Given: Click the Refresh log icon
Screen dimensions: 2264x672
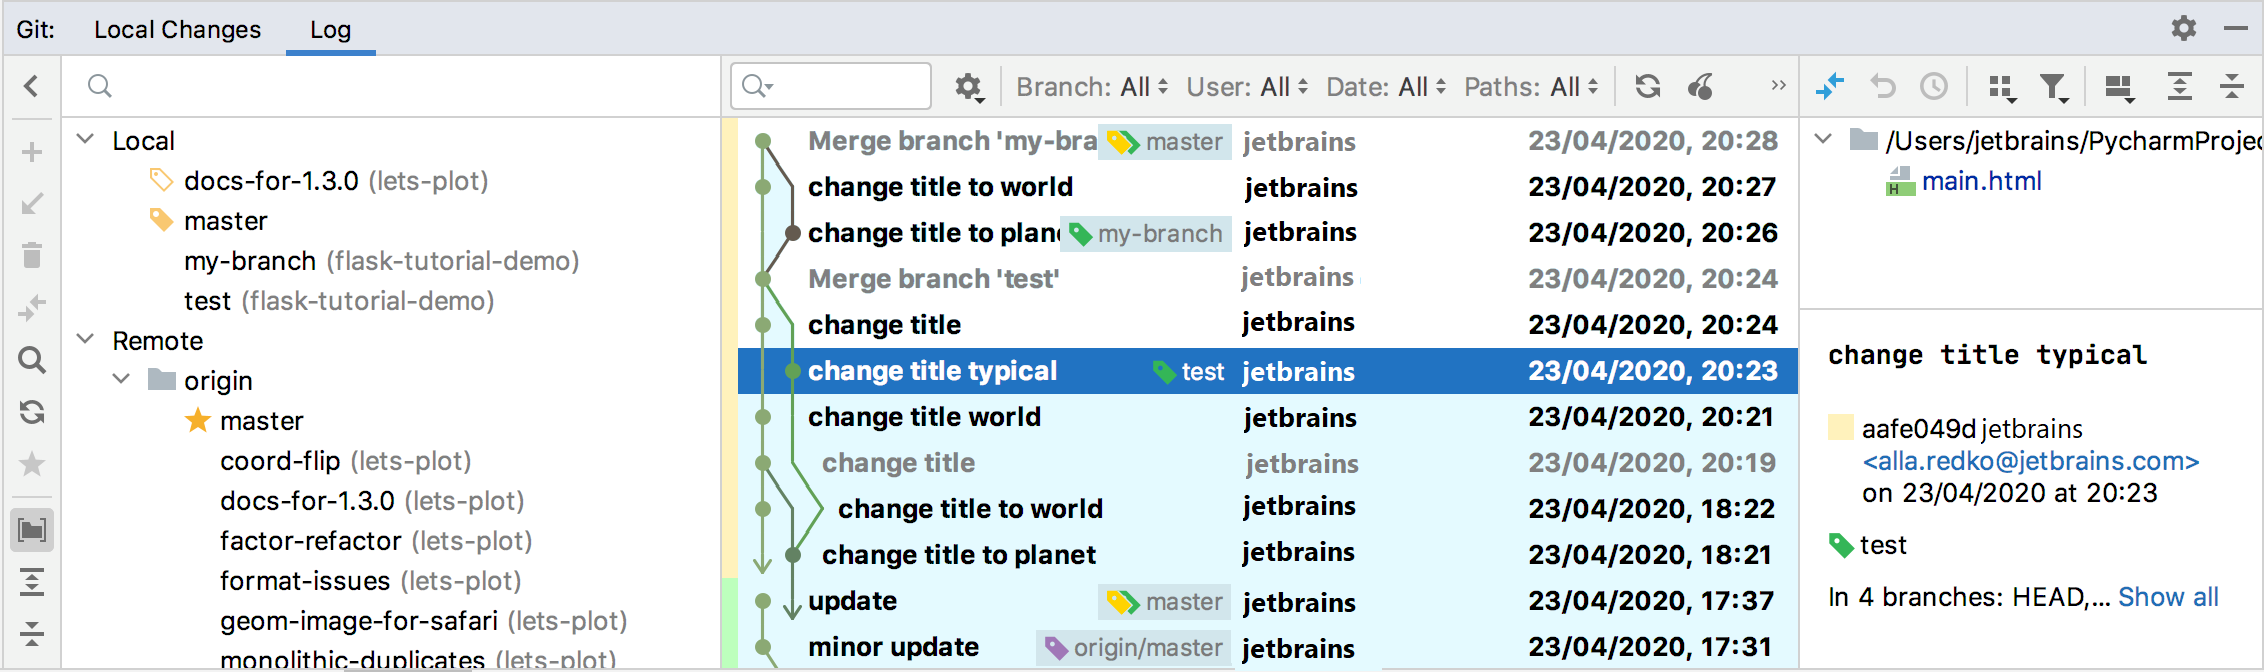Looking at the screenshot, I should [x=1648, y=87].
